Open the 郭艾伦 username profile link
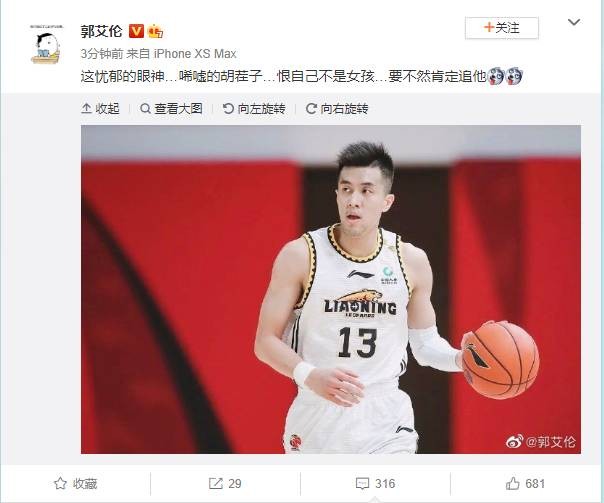The width and height of the screenshot is (604, 503). [x=101, y=31]
